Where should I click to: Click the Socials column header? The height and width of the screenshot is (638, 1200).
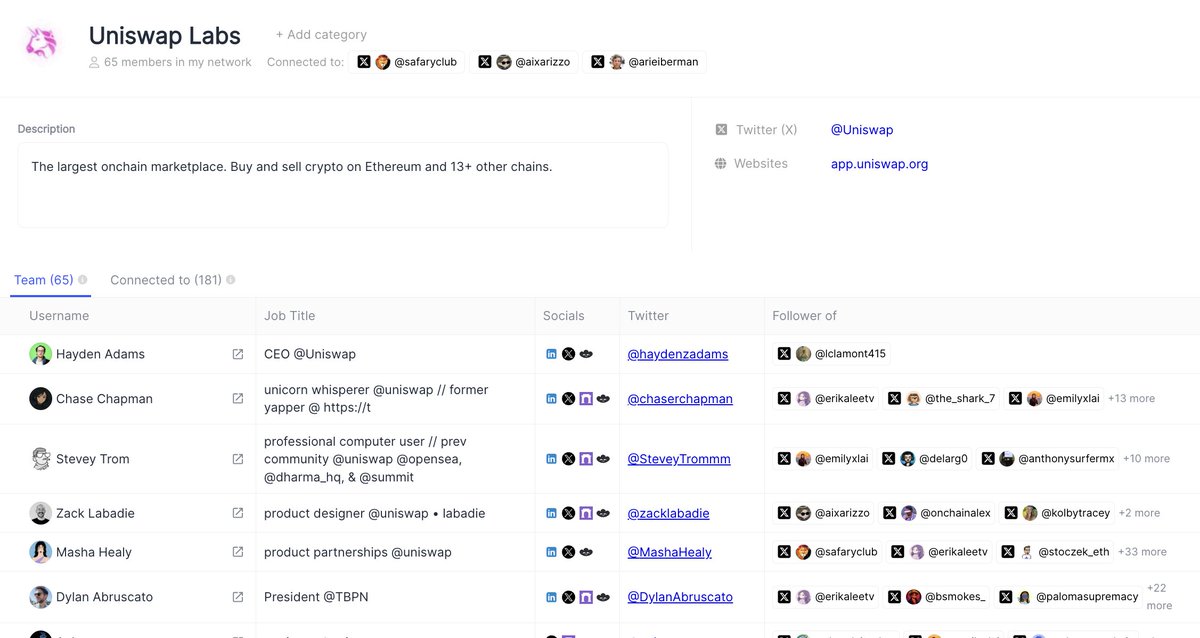coord(564,316)
